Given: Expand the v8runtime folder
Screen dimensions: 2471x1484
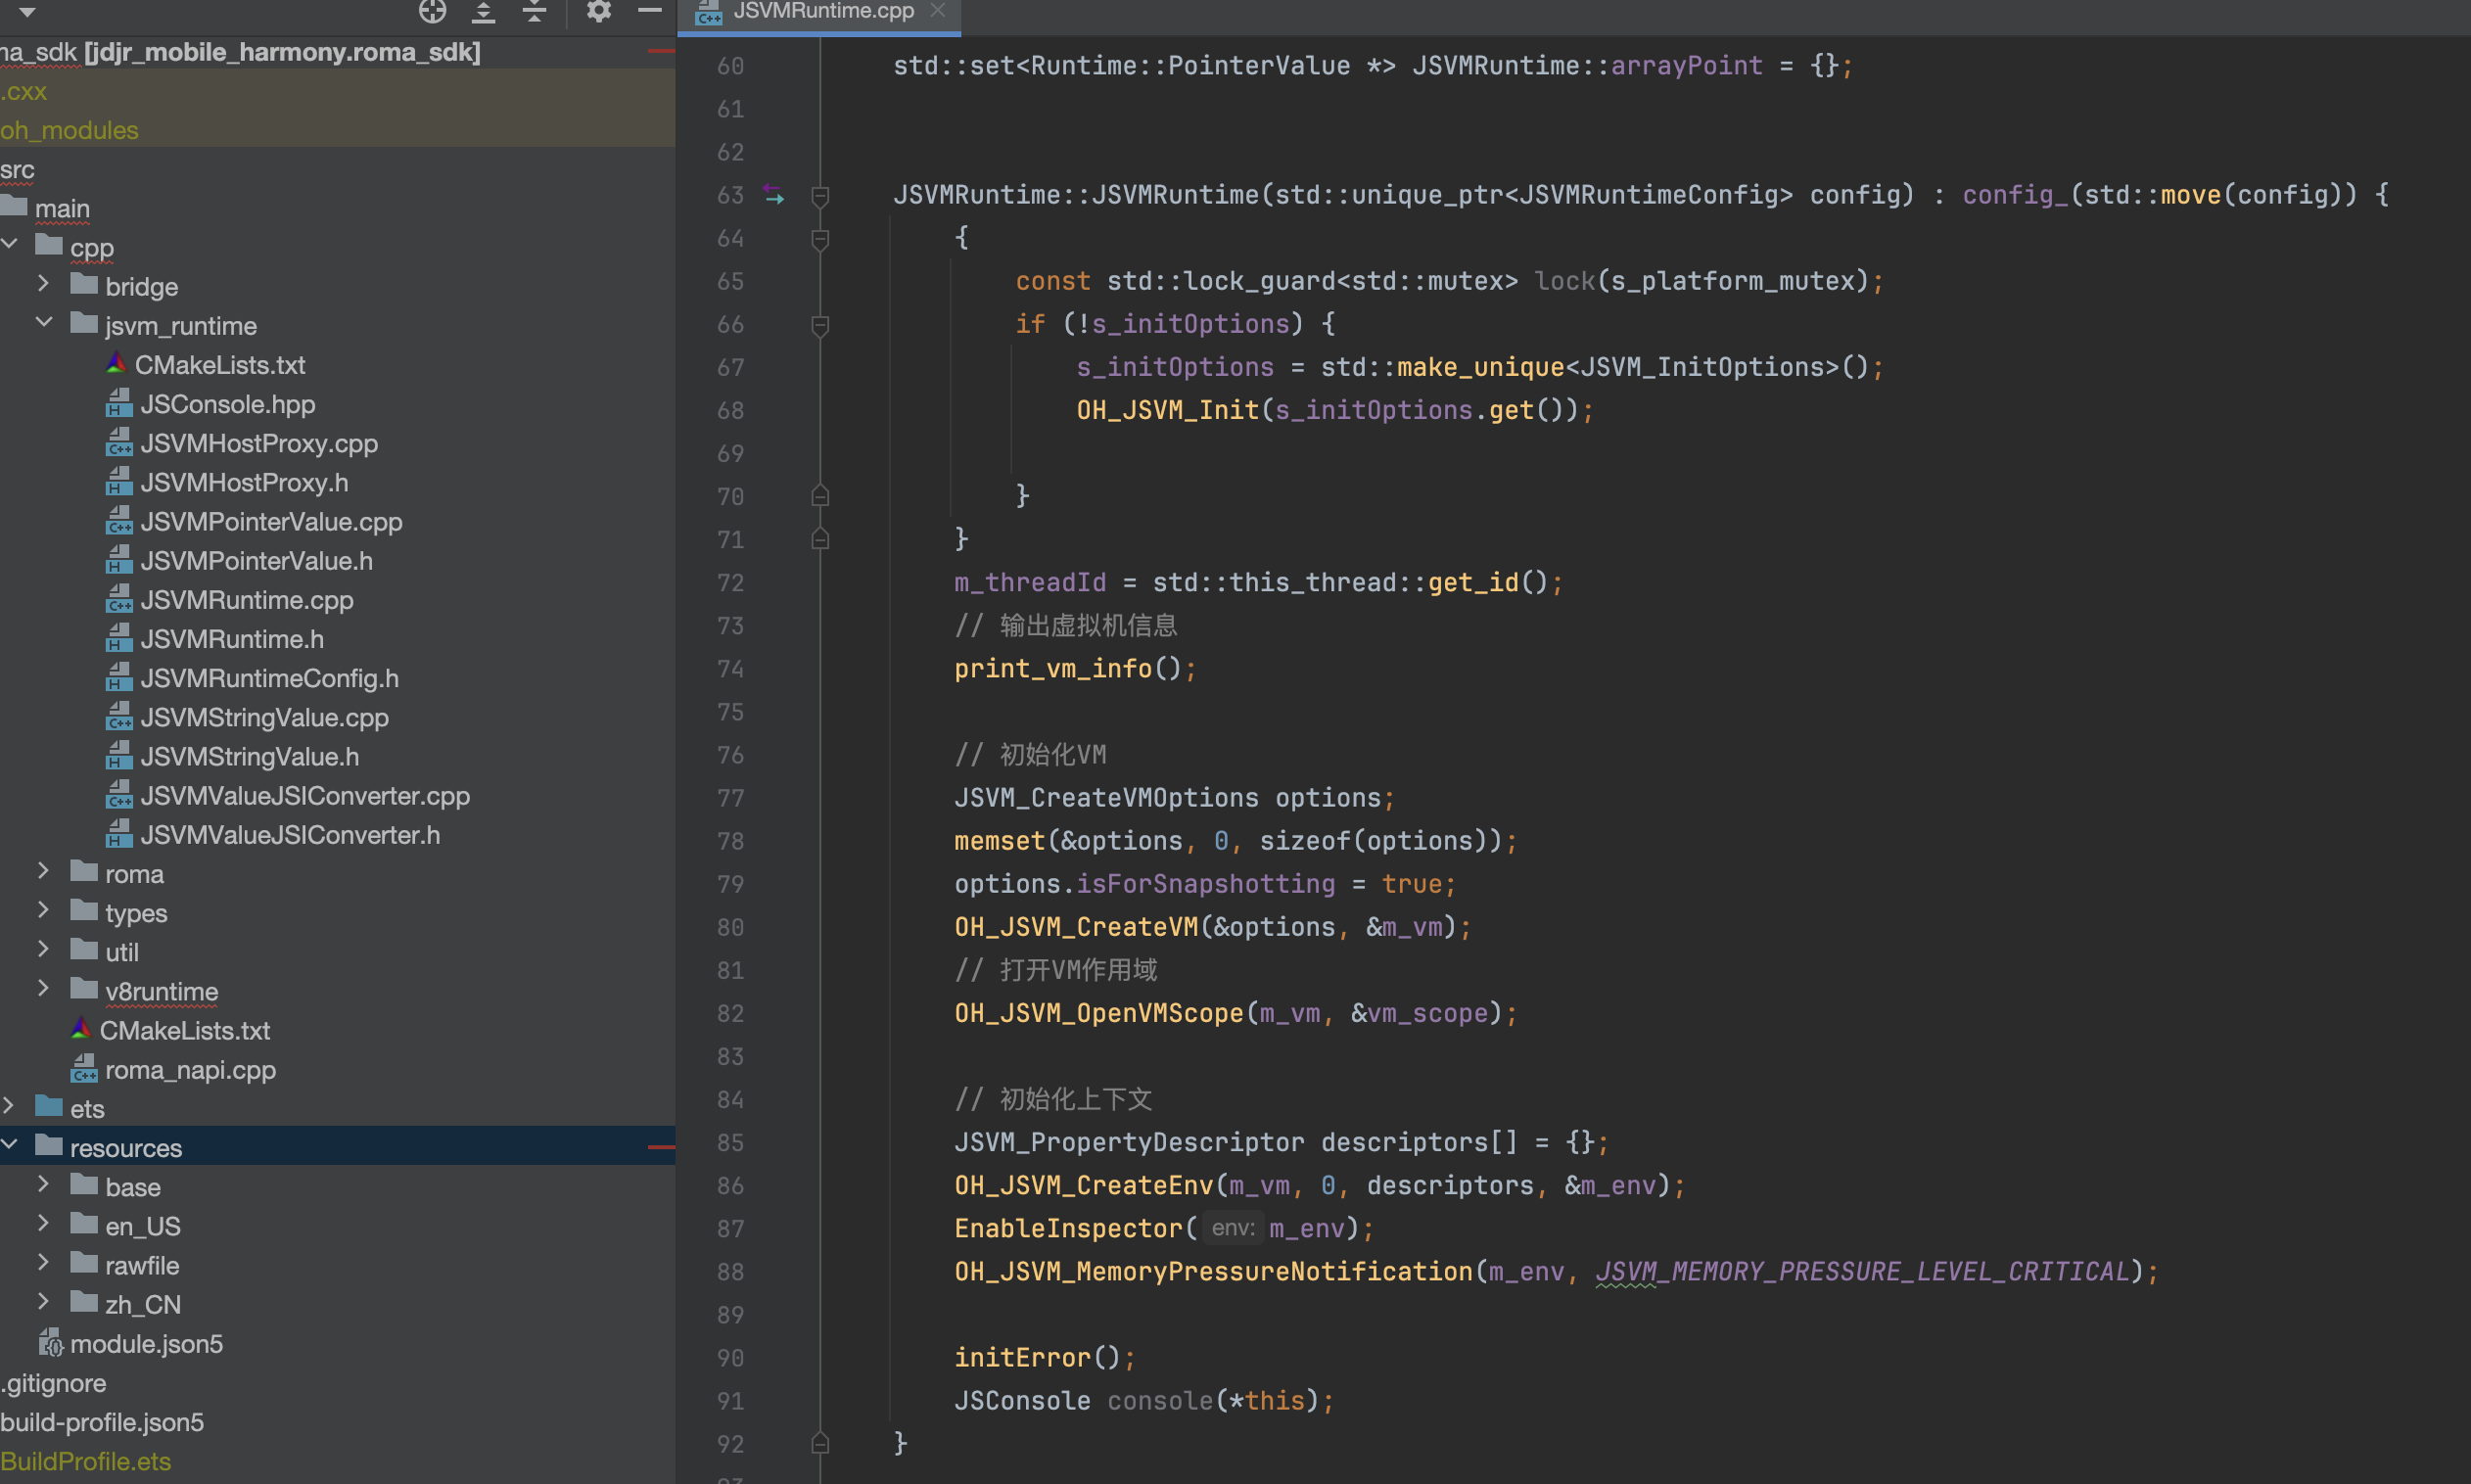Looking at the screenshot, I should (x=44, y=989).
